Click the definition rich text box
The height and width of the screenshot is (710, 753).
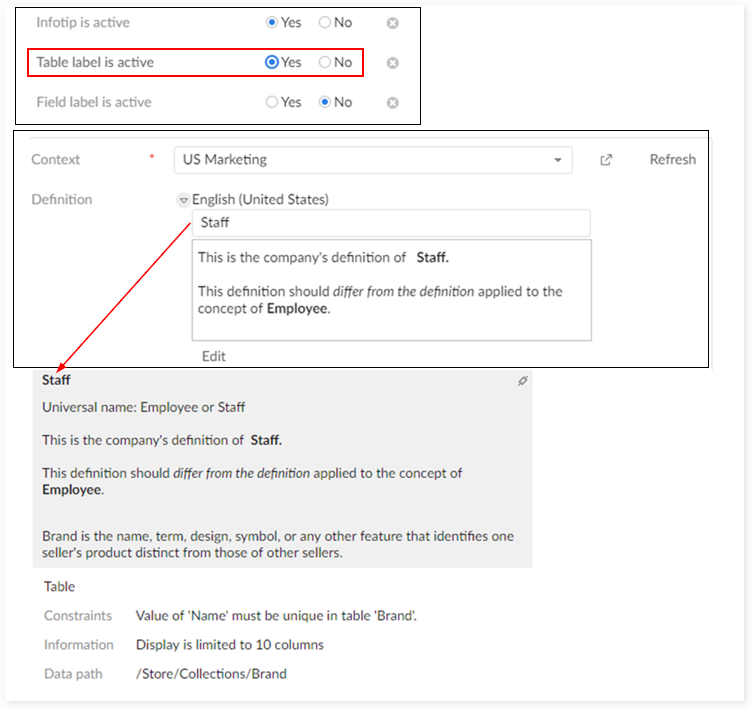tap(391, 290)
